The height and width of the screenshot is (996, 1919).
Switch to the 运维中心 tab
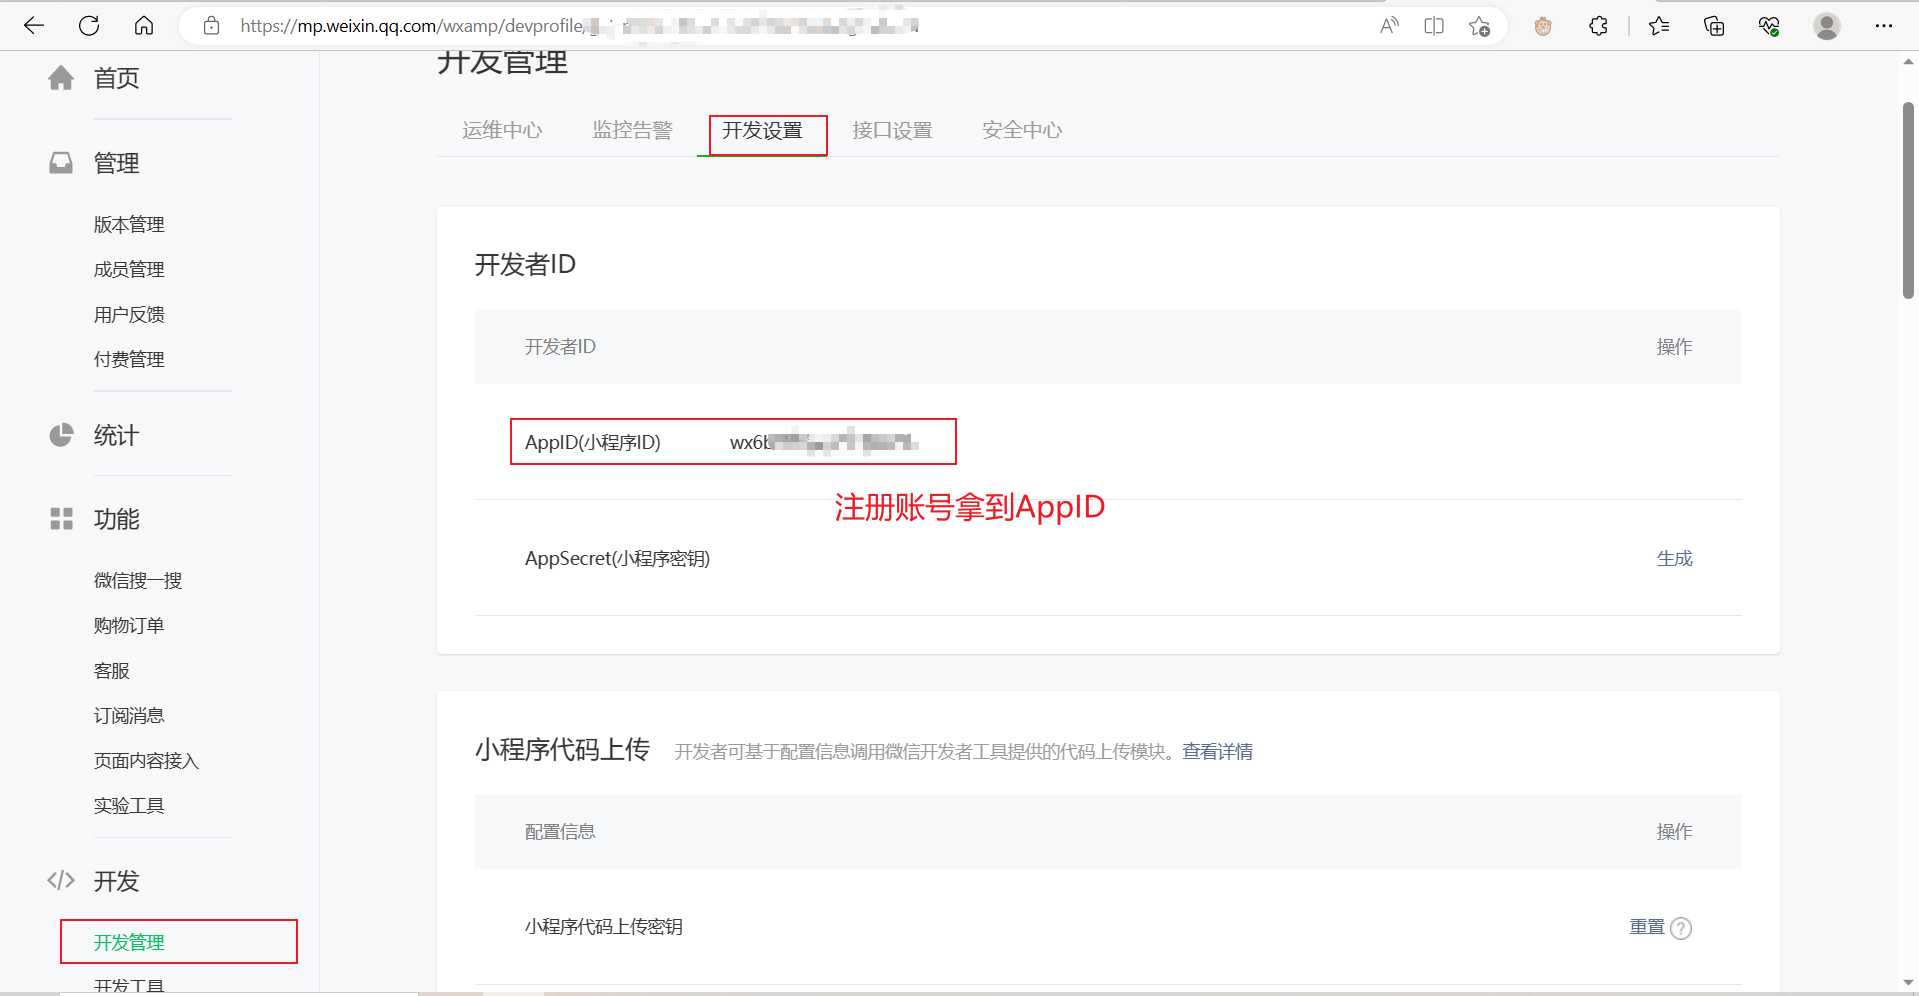[x=502, y=130]
